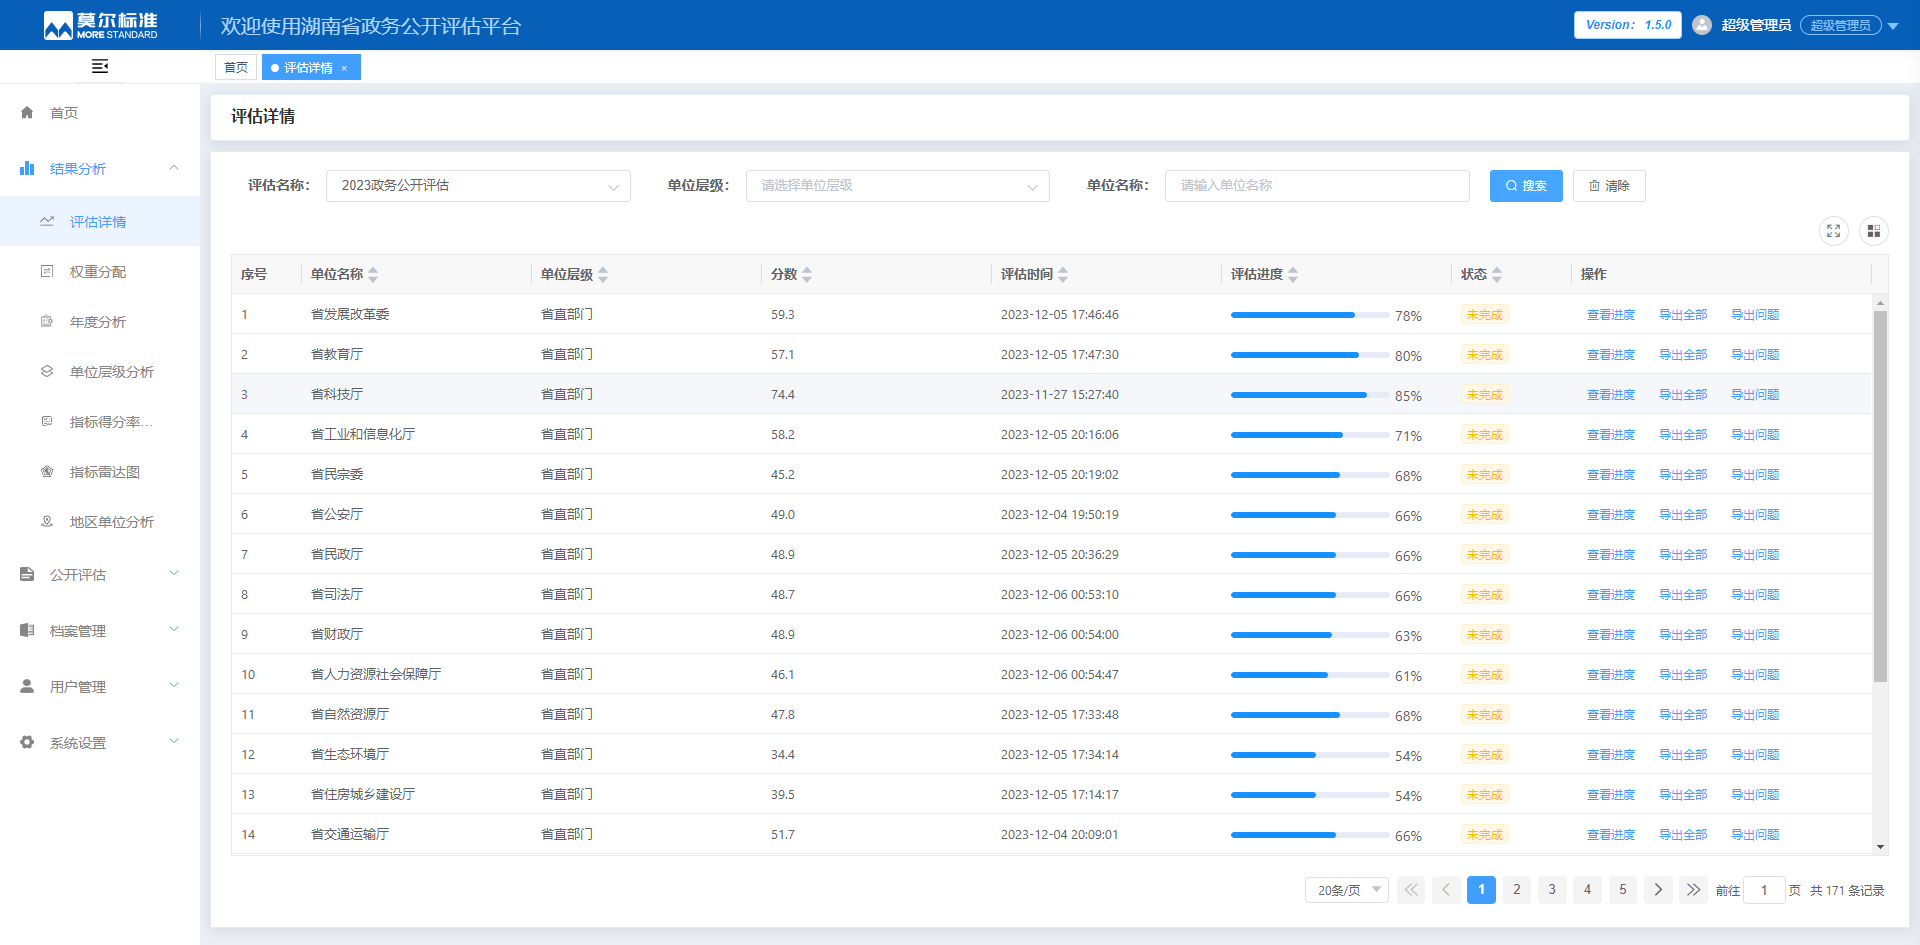
Task: Sort by 单位名称 column arrows
Action: point(373,274)
